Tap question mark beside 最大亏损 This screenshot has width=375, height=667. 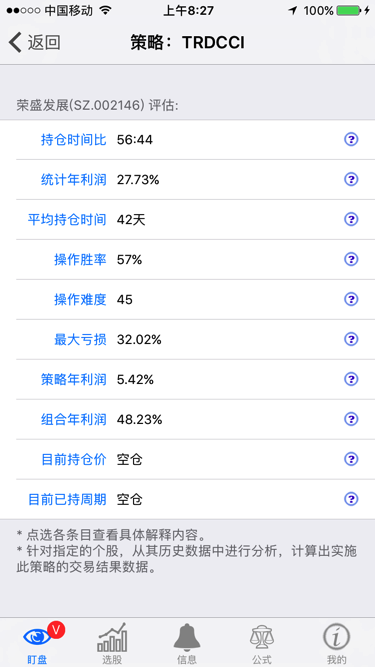tap(351, 339)
